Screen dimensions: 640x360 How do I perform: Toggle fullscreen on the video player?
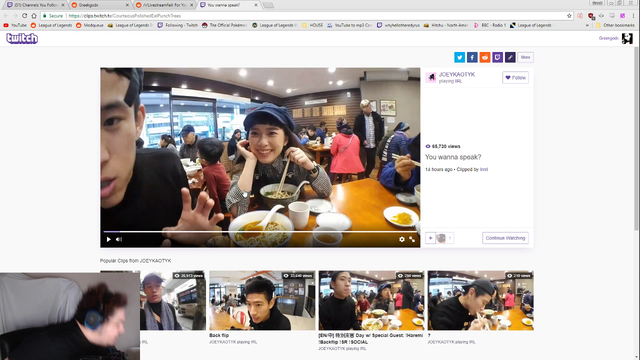412,240
